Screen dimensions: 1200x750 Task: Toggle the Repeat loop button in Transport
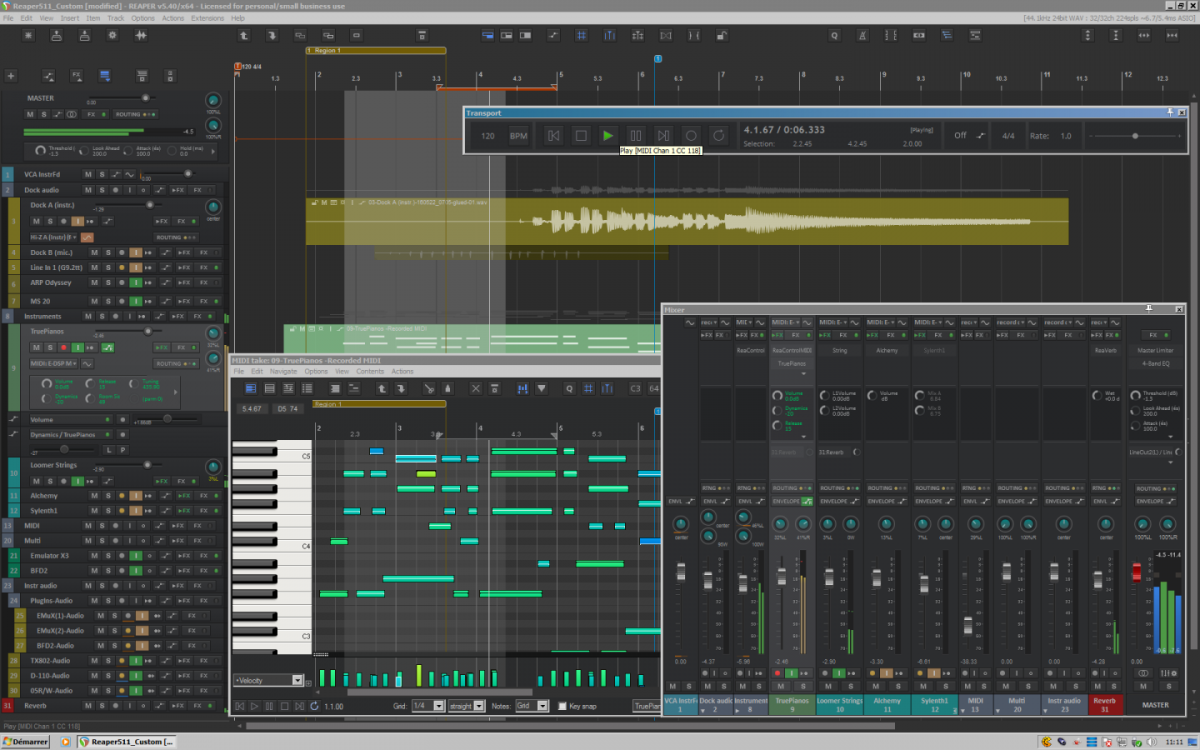(x=718, y=135)
